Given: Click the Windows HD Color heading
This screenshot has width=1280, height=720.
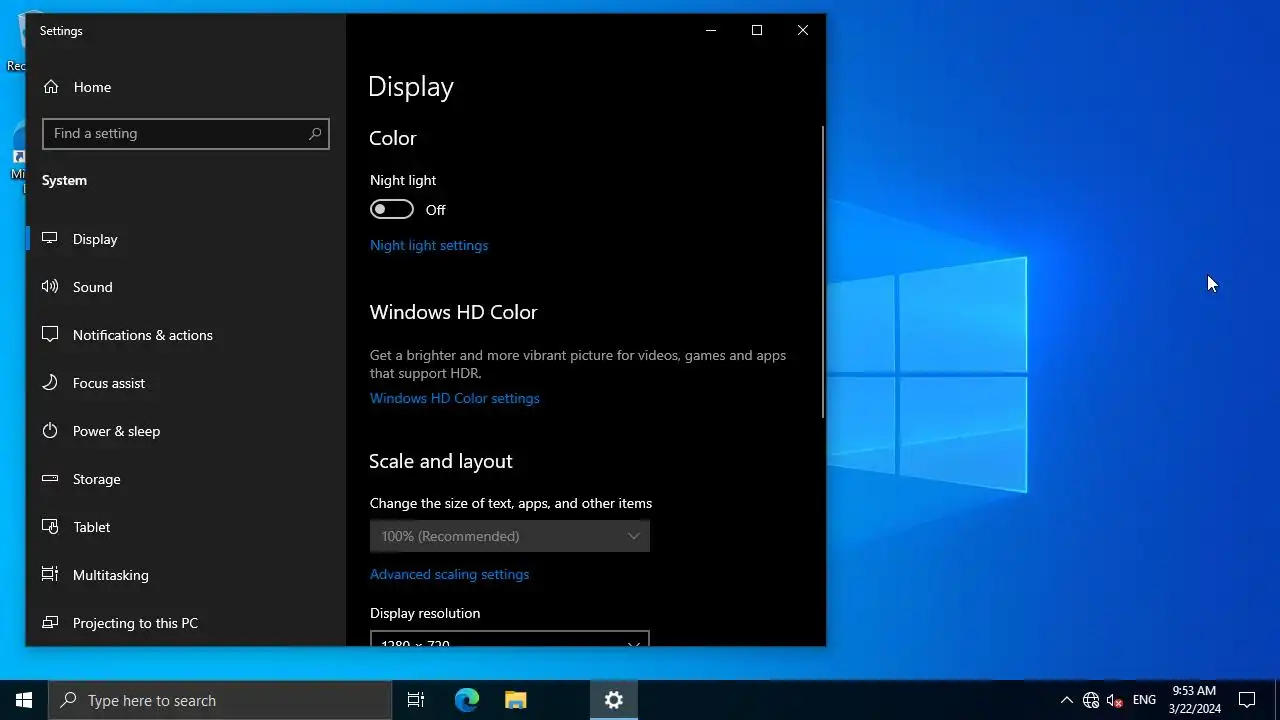Looking at the screenshot, I should click(454, 312).
